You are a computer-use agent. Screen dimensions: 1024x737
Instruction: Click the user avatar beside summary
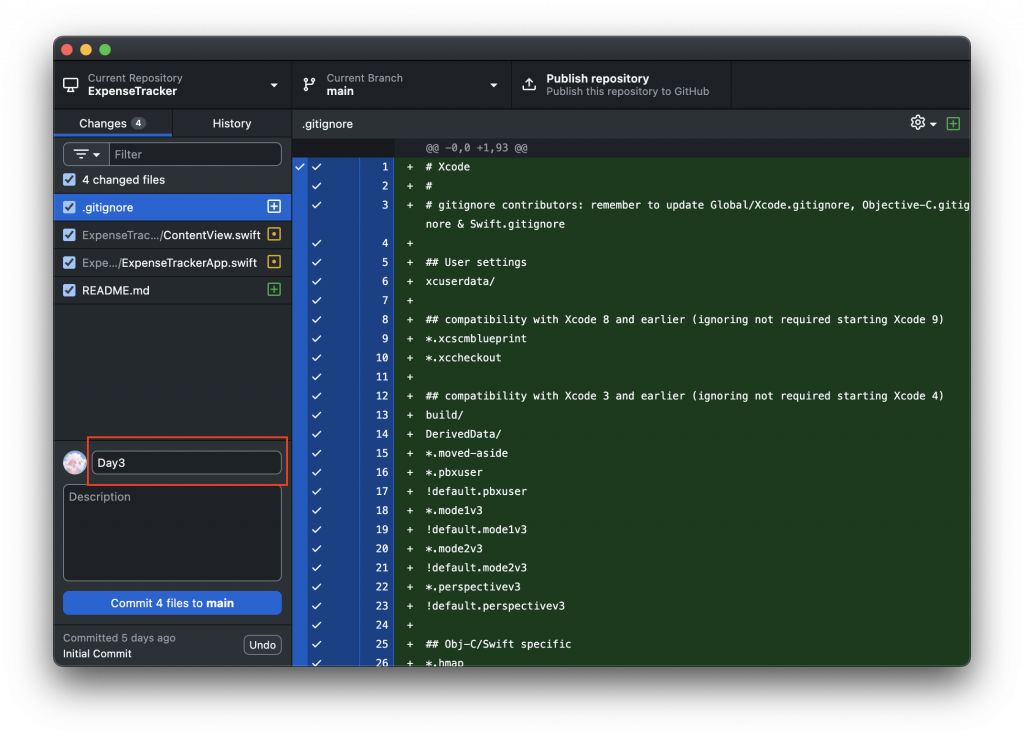[x=75, y=462]
